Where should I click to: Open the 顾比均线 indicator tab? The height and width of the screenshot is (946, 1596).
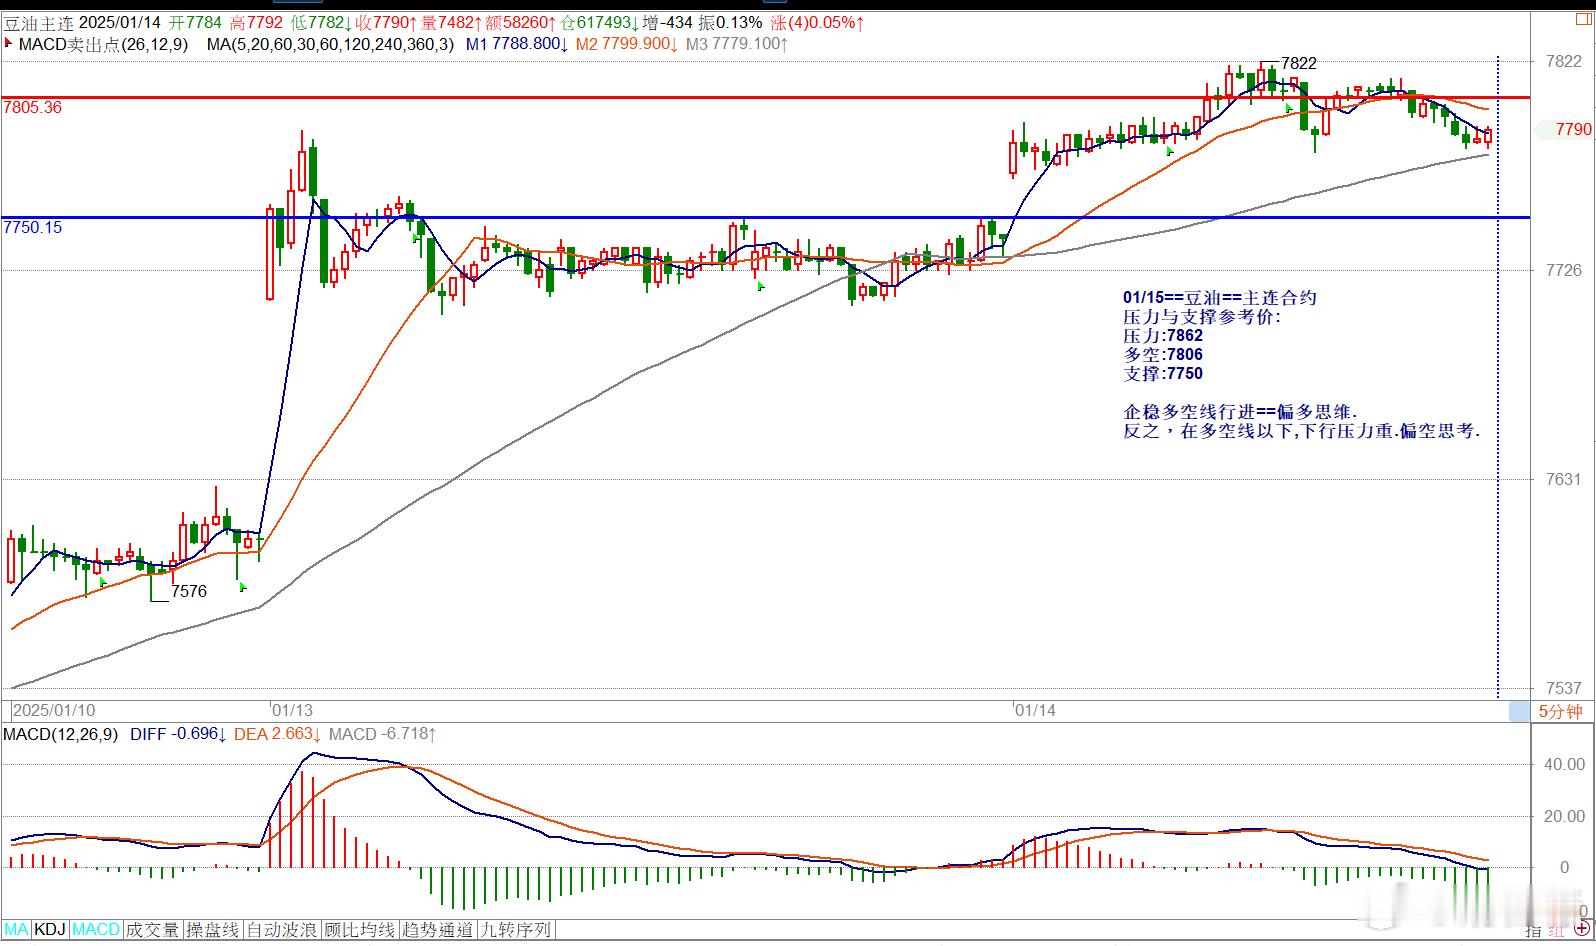pos(360,930)
